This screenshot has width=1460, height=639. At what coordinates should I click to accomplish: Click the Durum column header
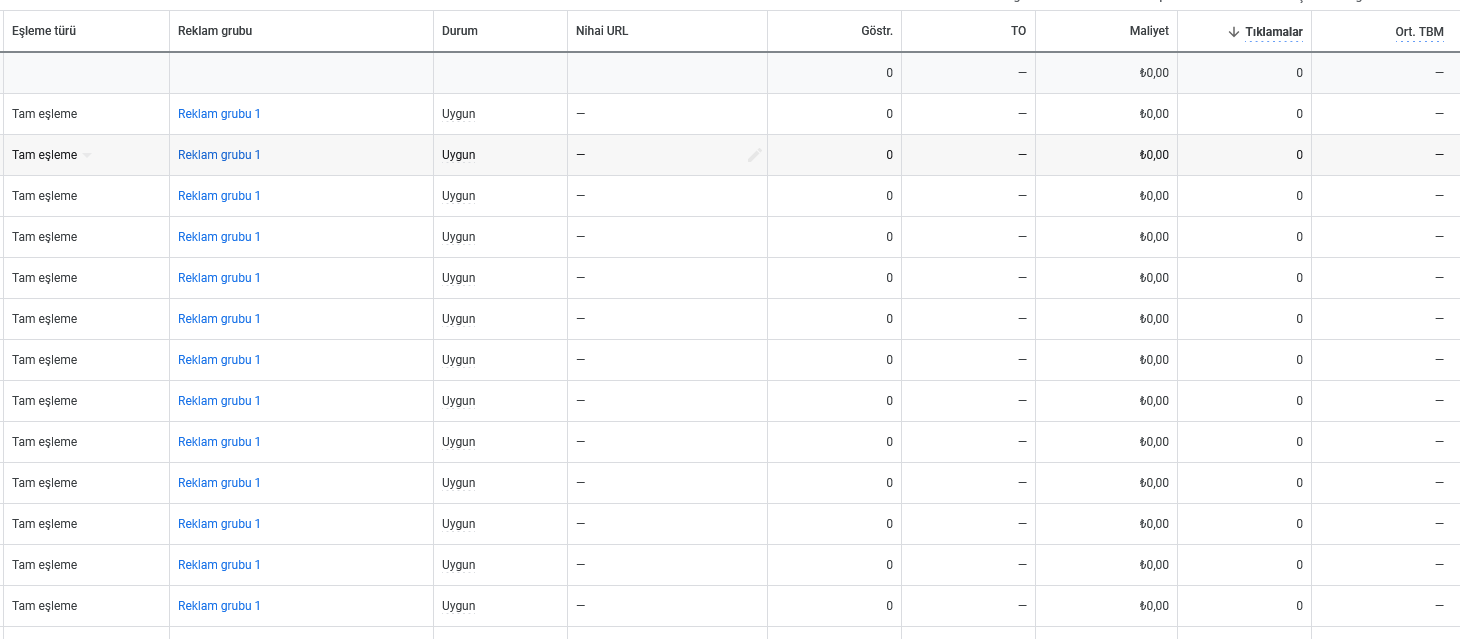tap(460, 31)
